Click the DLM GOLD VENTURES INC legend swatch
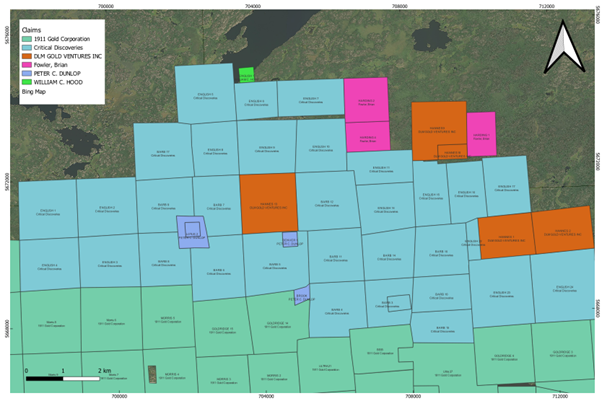 [27, 54]
